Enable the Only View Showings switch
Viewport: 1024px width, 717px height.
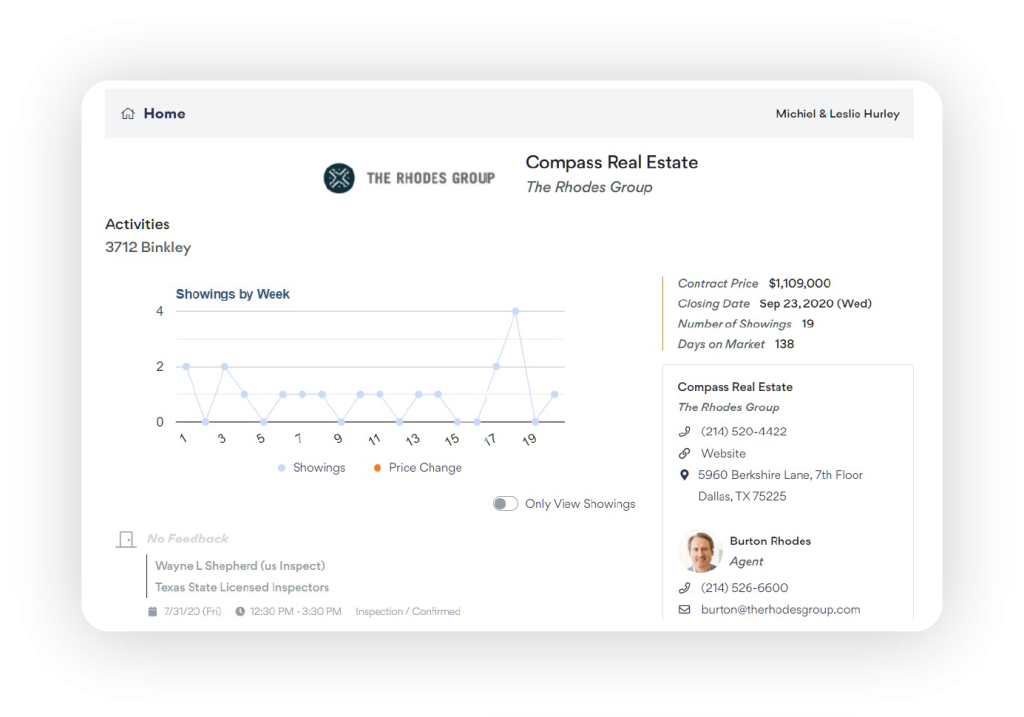pyautogui.click(x=505, y=504)
